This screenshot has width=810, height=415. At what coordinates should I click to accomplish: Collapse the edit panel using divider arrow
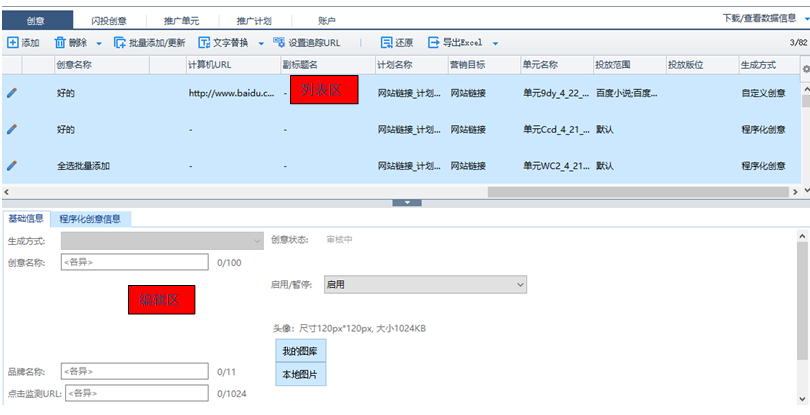pos(407,202)
